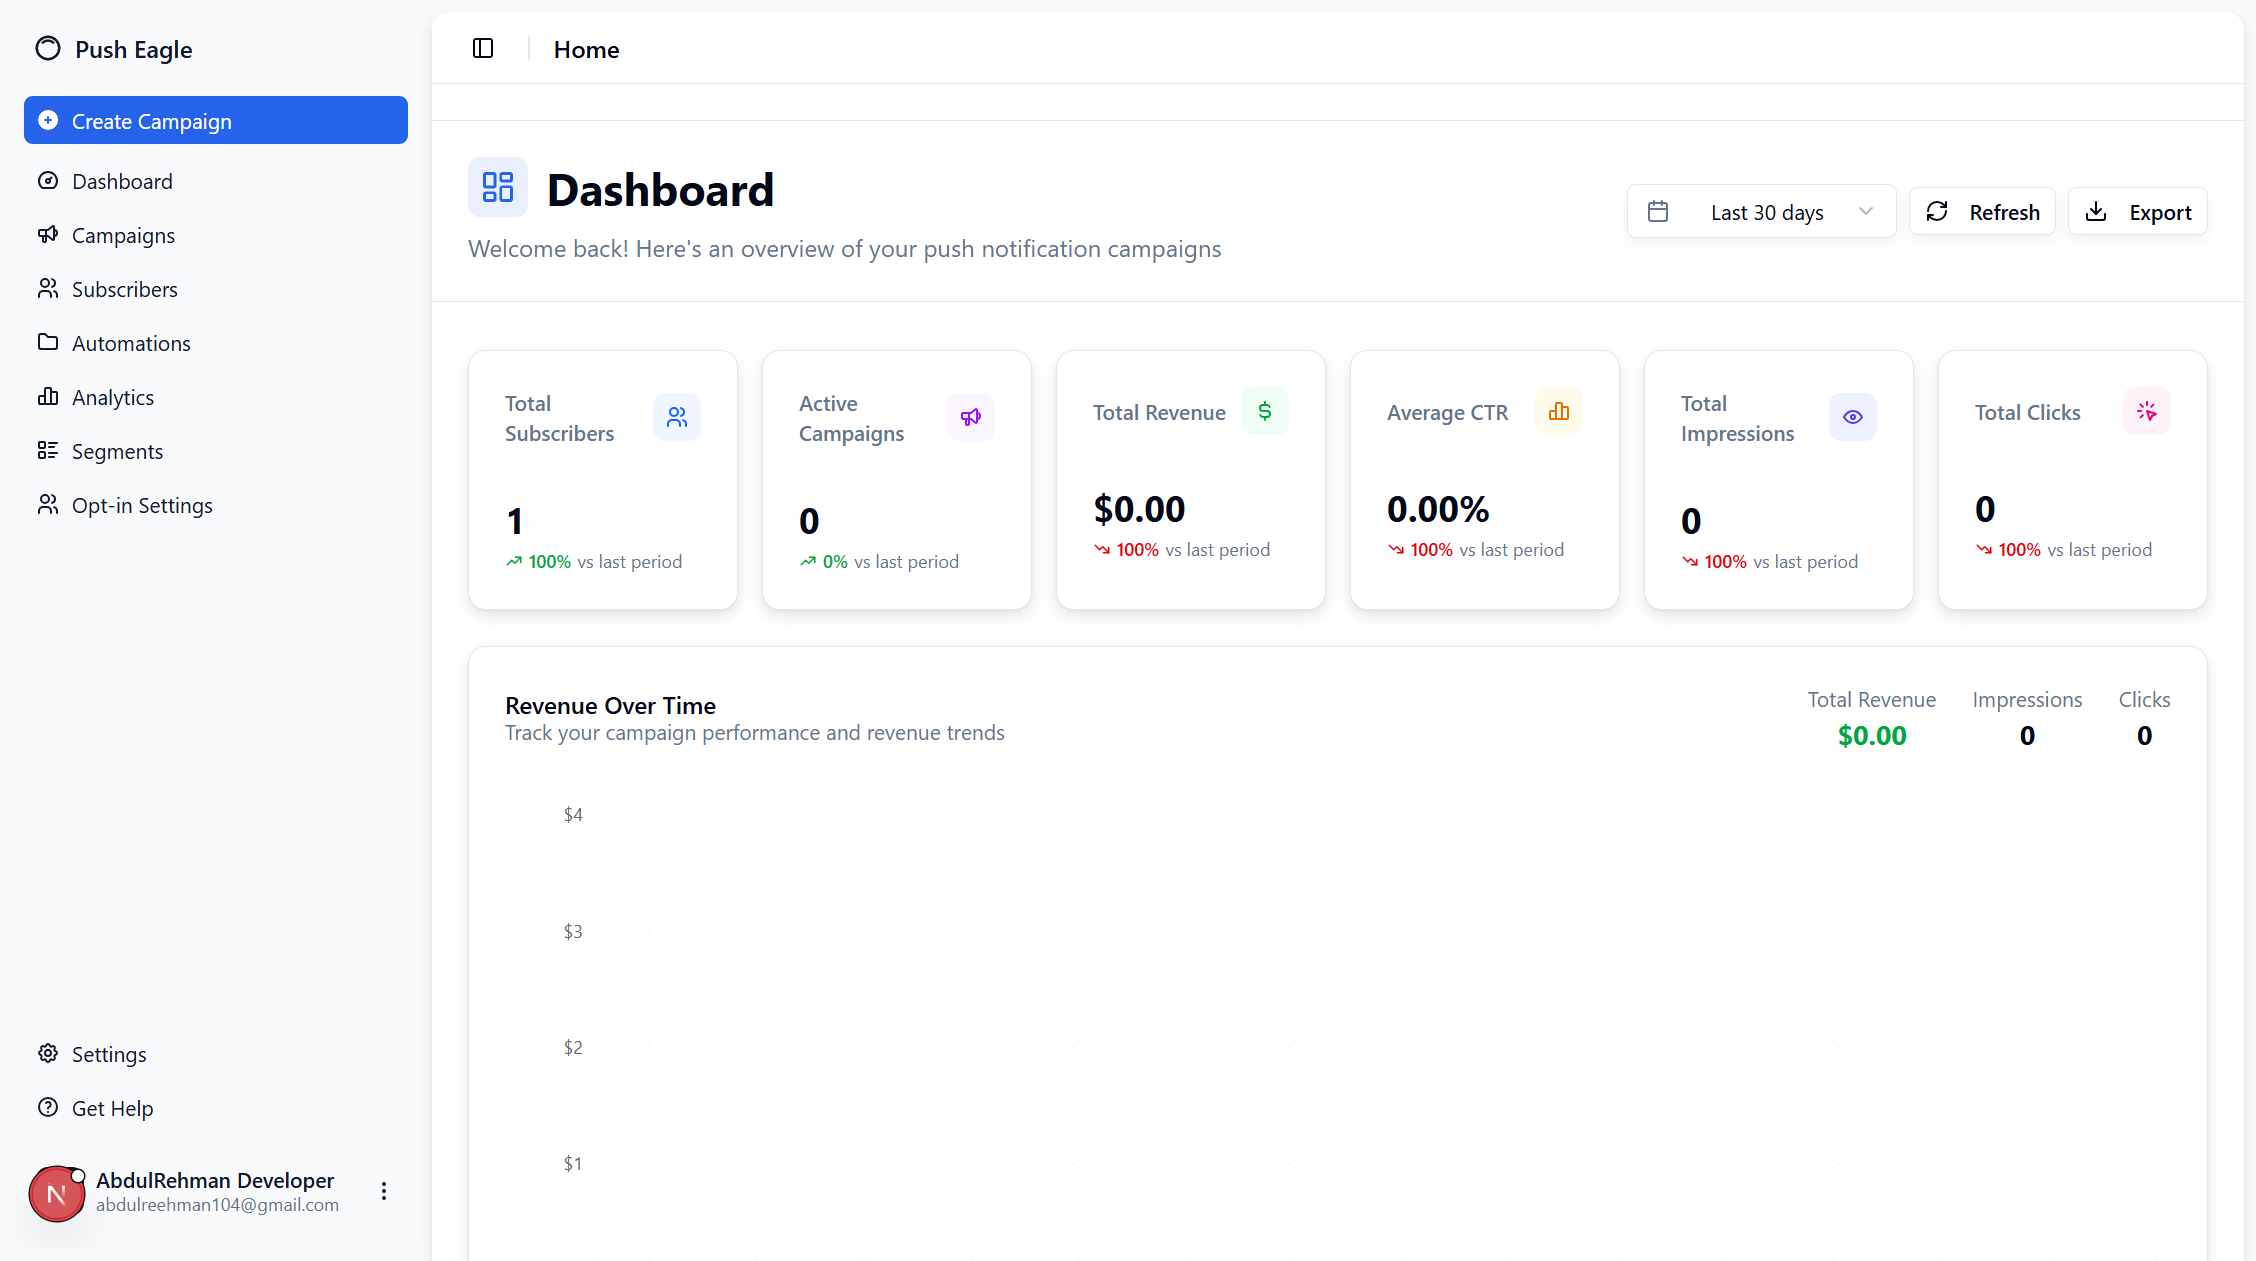Click the dollar icon on Total Revenue card
2256x1261 pixels.
[1265, 411]
